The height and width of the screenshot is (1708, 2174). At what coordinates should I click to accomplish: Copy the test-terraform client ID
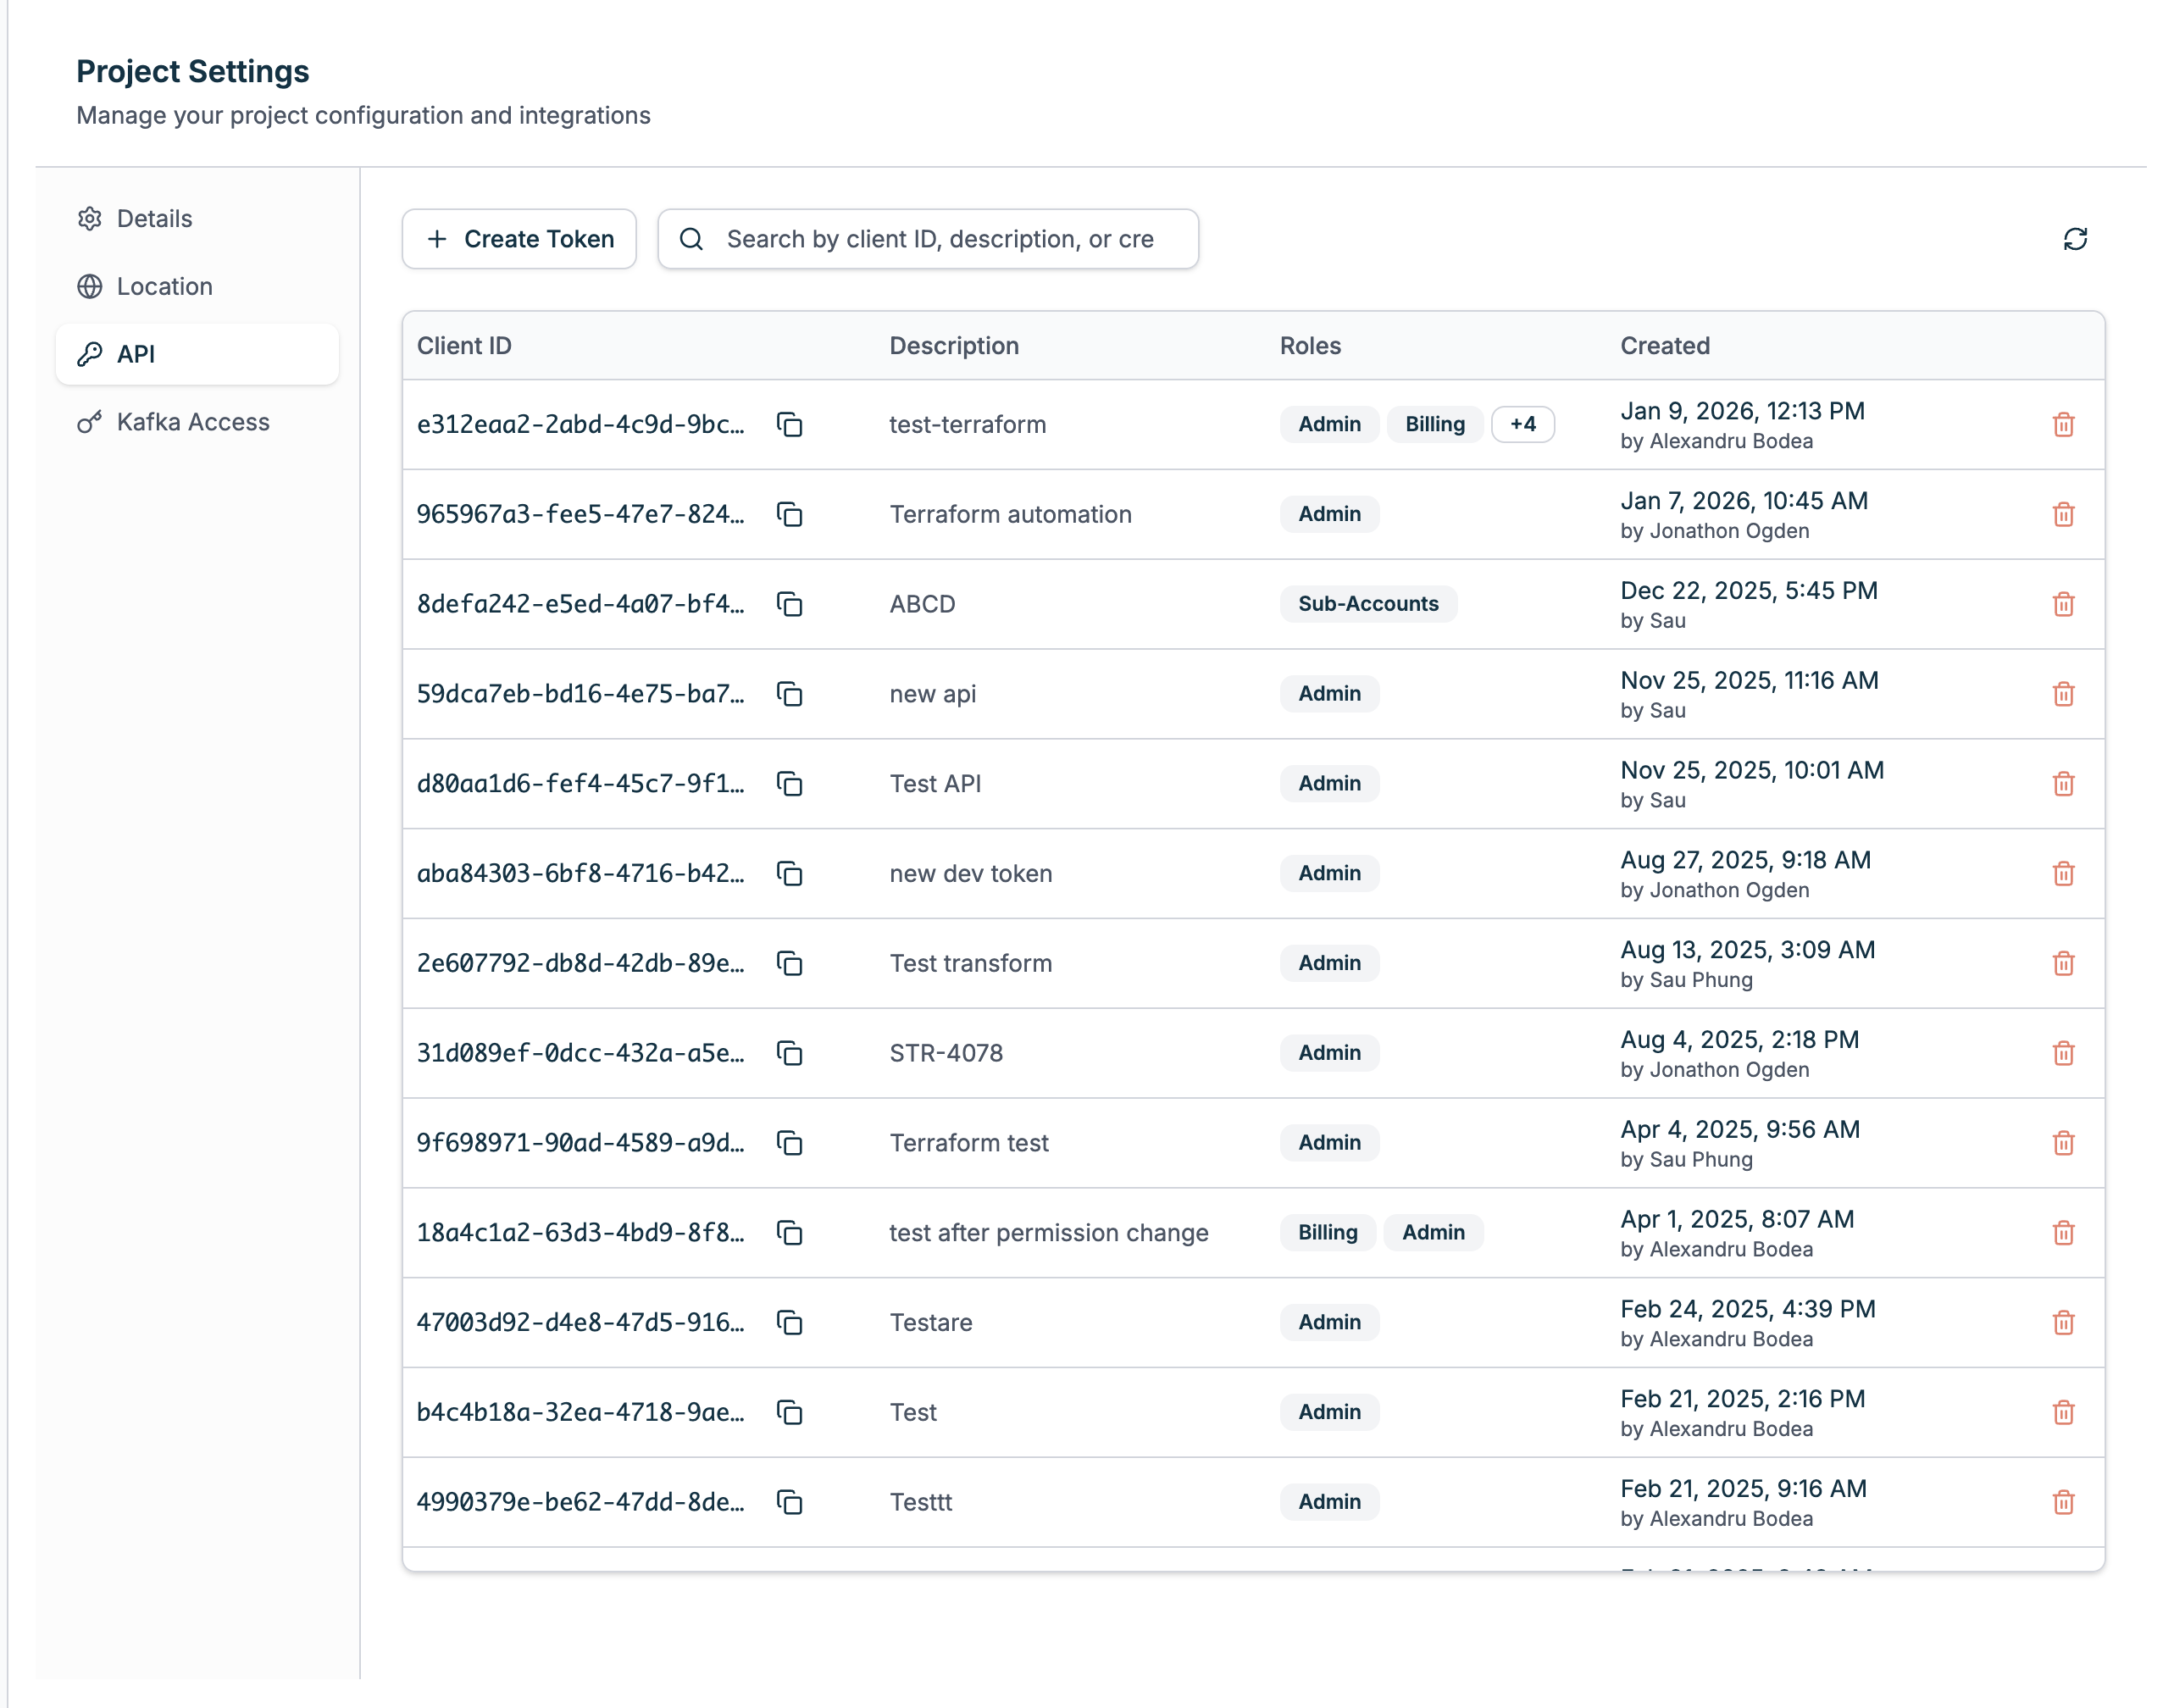790,425
